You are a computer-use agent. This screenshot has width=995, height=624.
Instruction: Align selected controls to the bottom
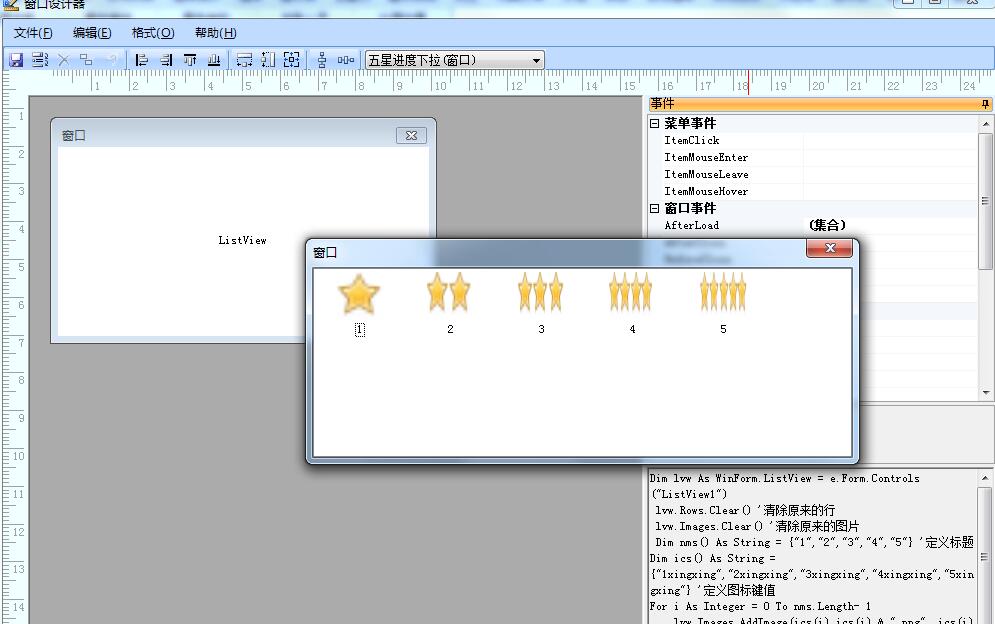pos(214,60)
